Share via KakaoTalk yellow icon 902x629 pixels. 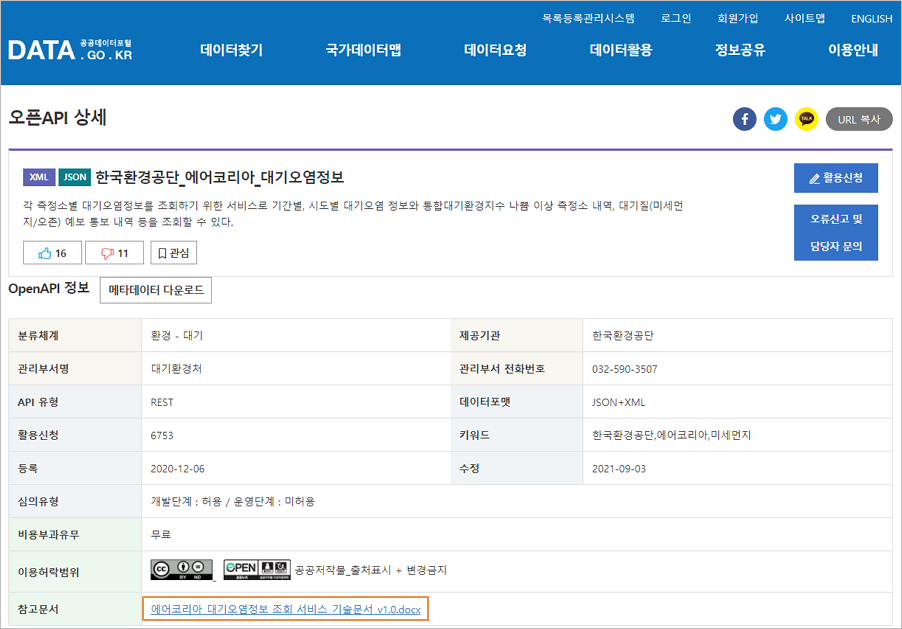[x=807, y=119]
